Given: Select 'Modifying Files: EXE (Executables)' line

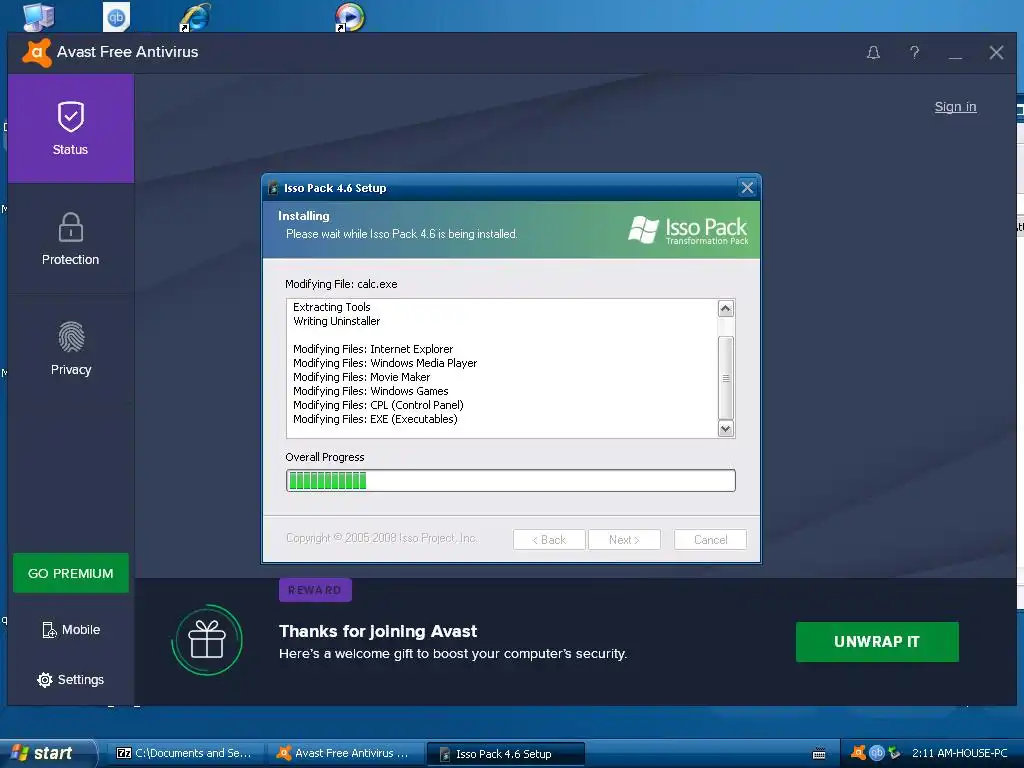Looking at the screenshot, I should click(376, 419).
